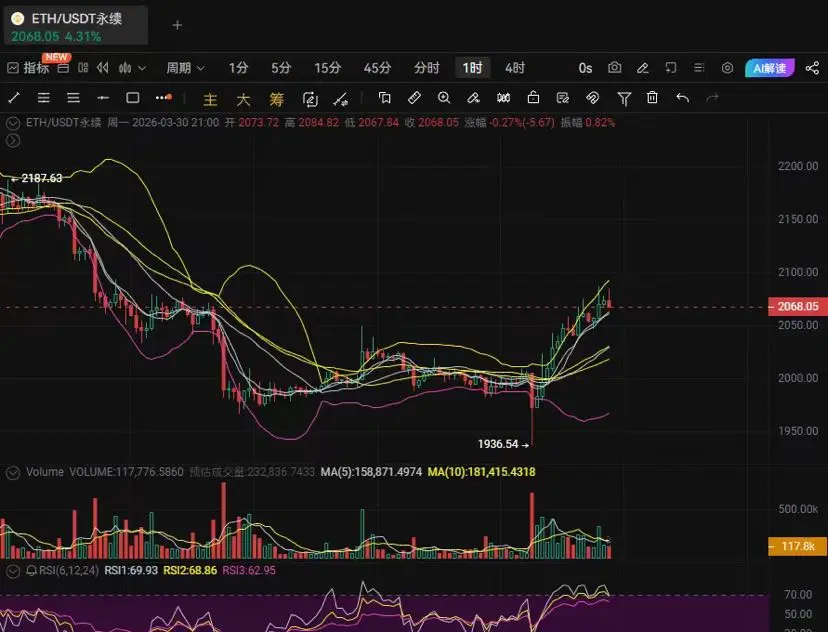
Task: Select the eraser brush tool
Action: 474,98
